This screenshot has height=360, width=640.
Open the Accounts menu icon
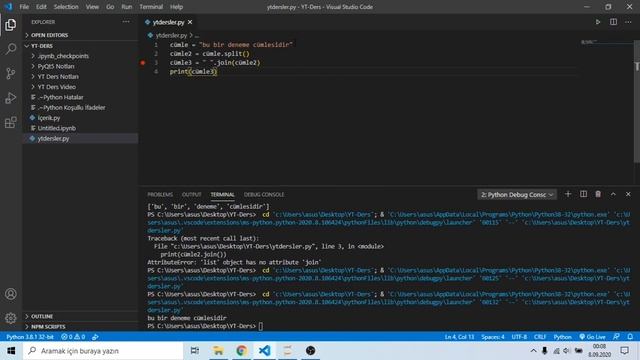[11, 294]
